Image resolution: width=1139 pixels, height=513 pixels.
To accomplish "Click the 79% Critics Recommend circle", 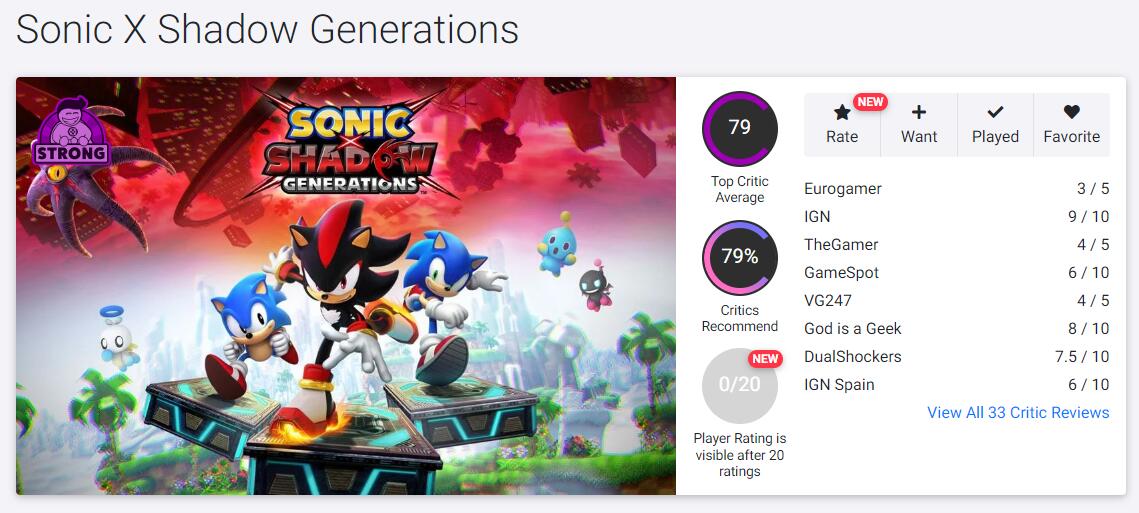I will (740, 257).
